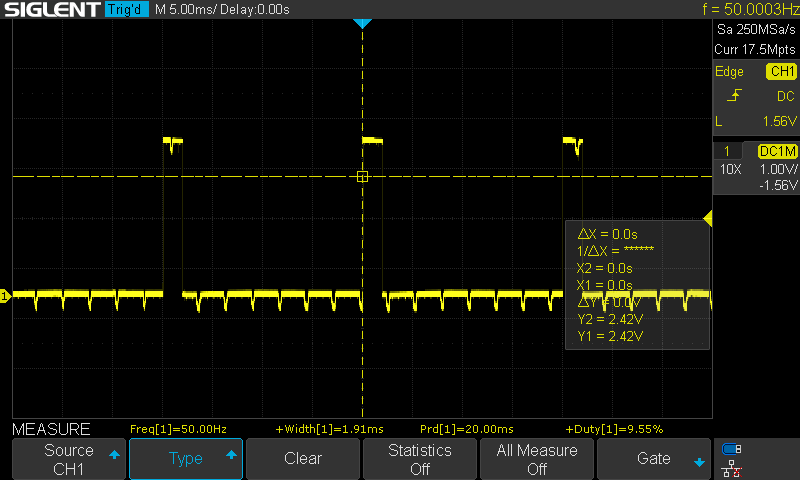Click the SIGLENT logo
Viewport: 800px width, 480px height.
52,10
